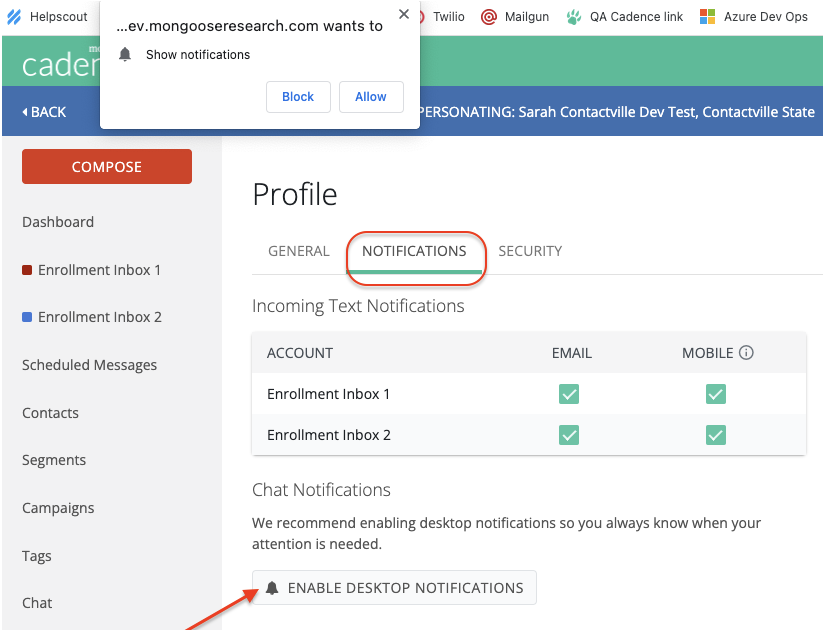Switch to the General tab
824x630 pixels.
pos(298,251)
